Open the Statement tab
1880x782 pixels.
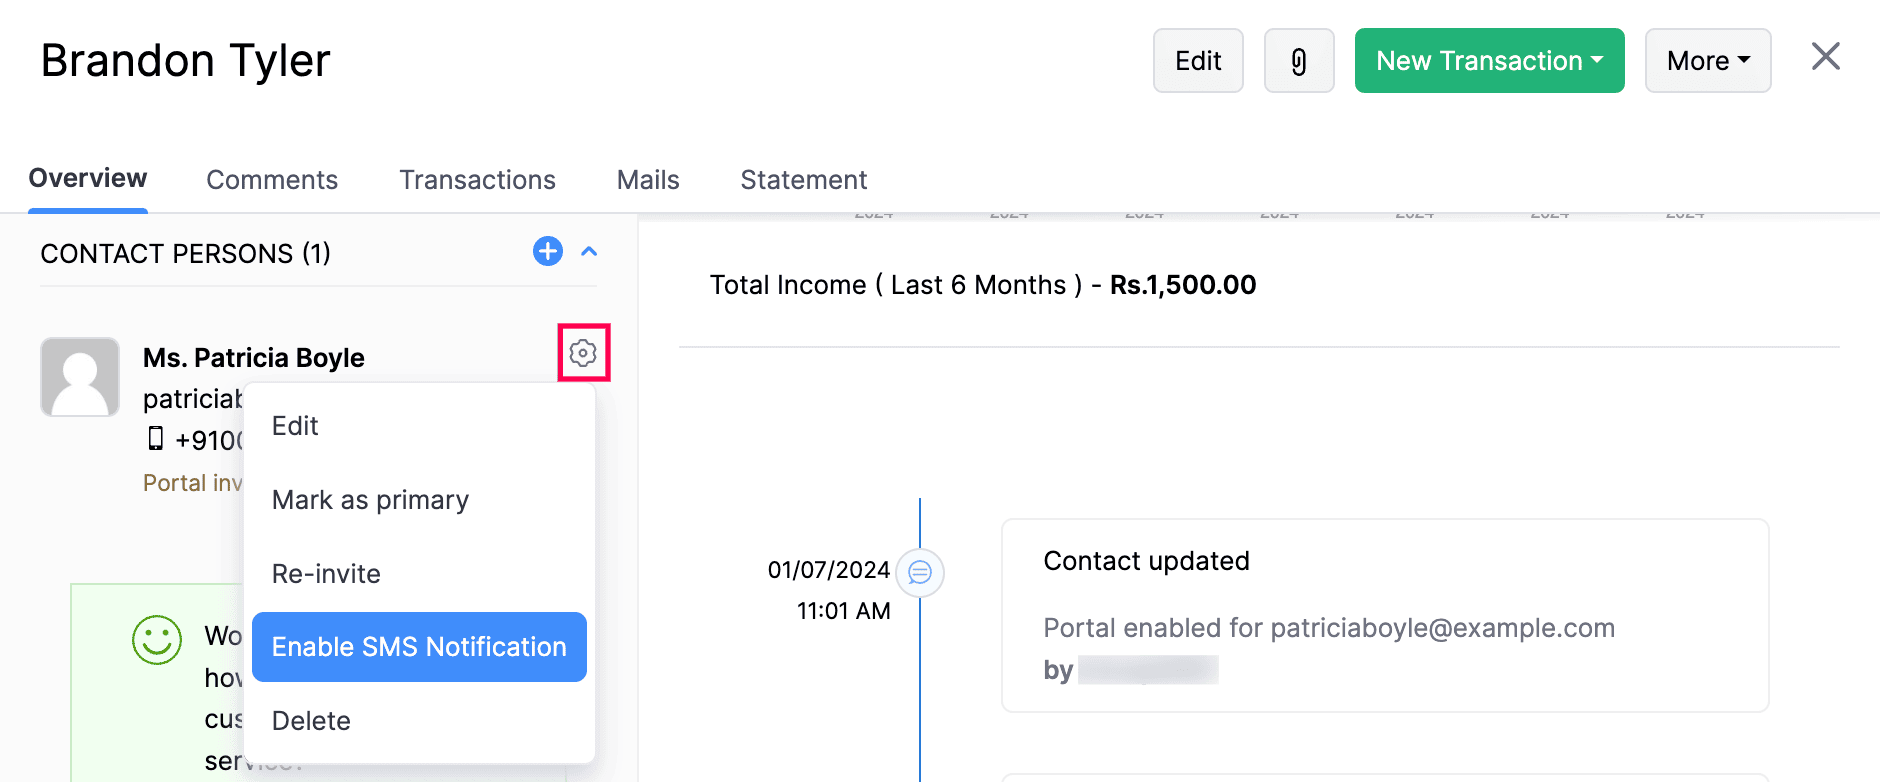803,180
